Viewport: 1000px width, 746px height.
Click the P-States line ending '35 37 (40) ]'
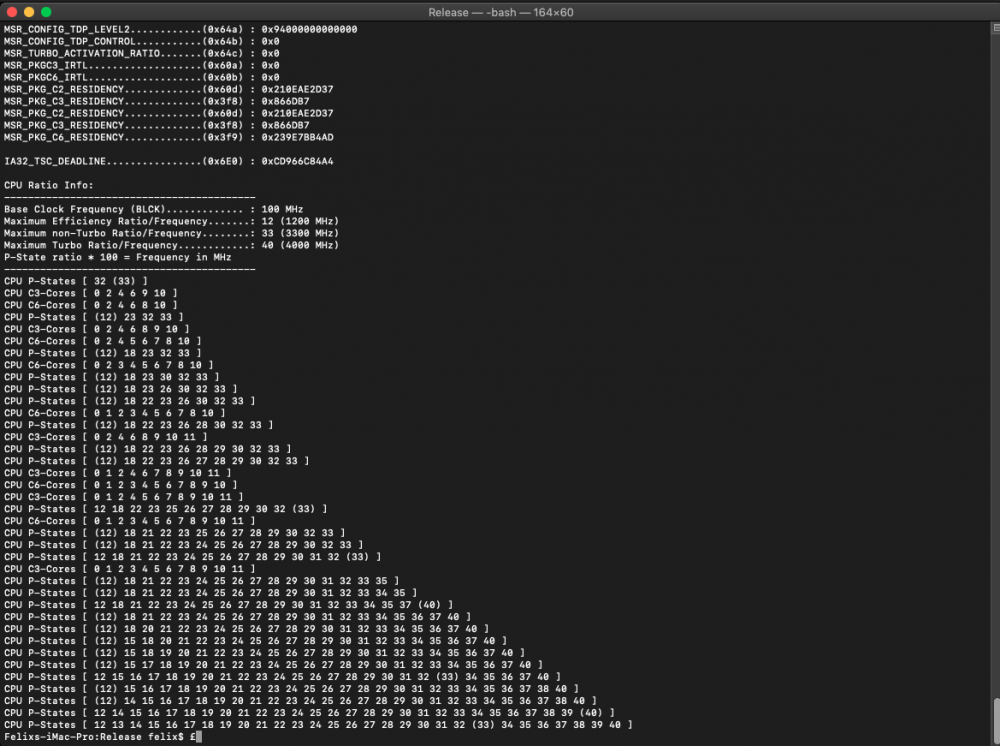(229, 606)
